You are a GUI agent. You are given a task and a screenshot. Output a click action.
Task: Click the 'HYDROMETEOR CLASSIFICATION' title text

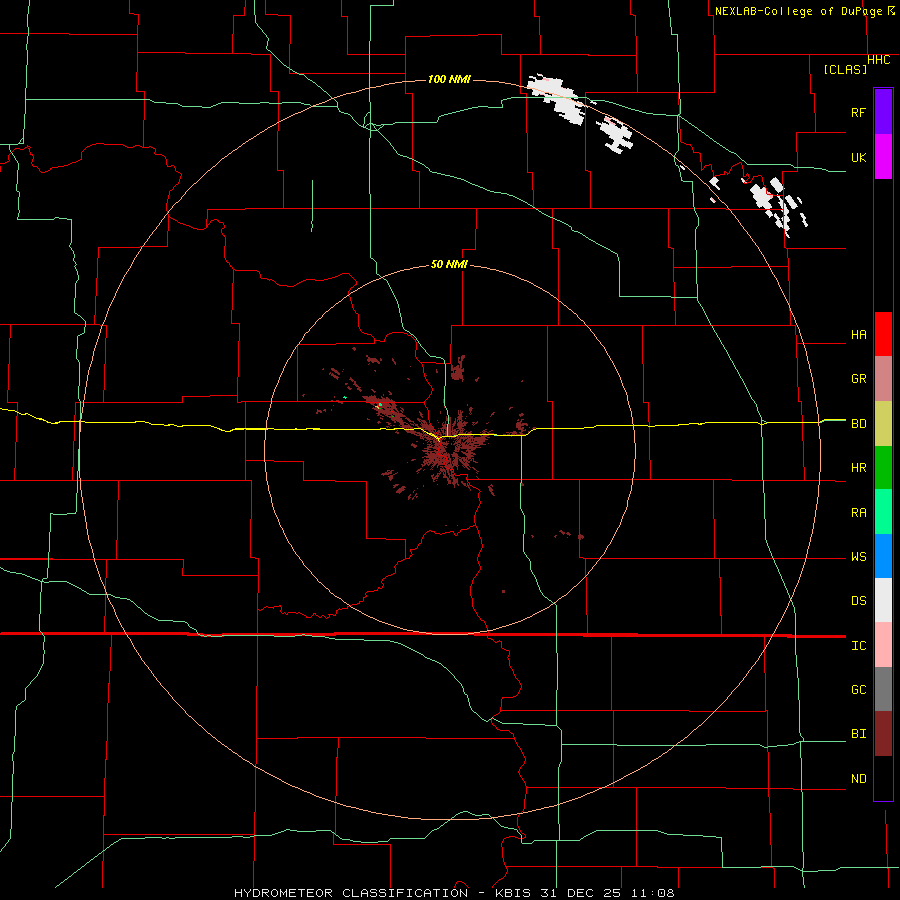coord(351,893)
